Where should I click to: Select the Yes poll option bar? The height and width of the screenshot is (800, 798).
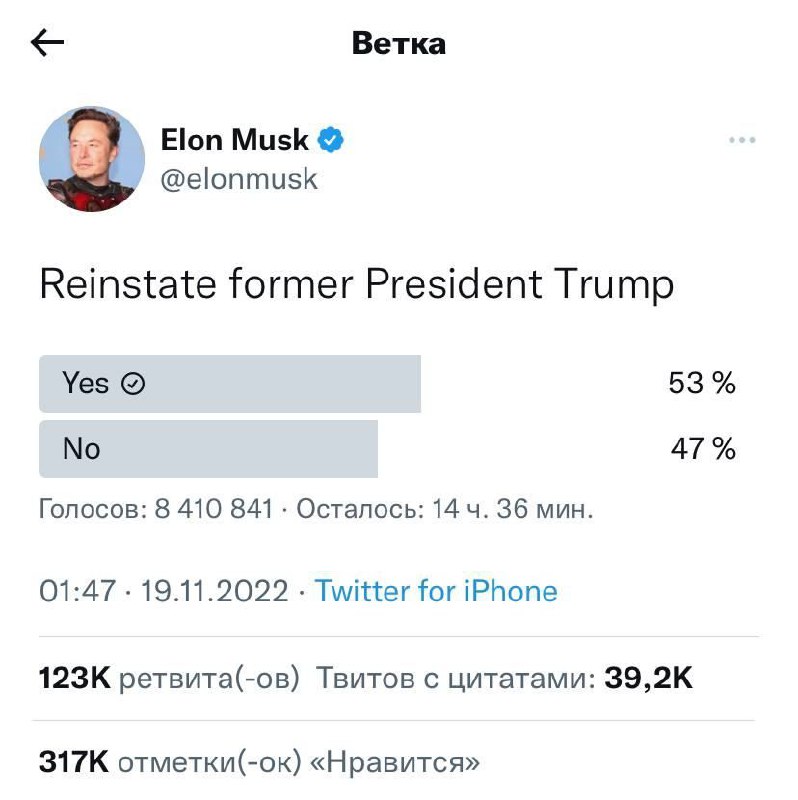[x=229, y=384]
